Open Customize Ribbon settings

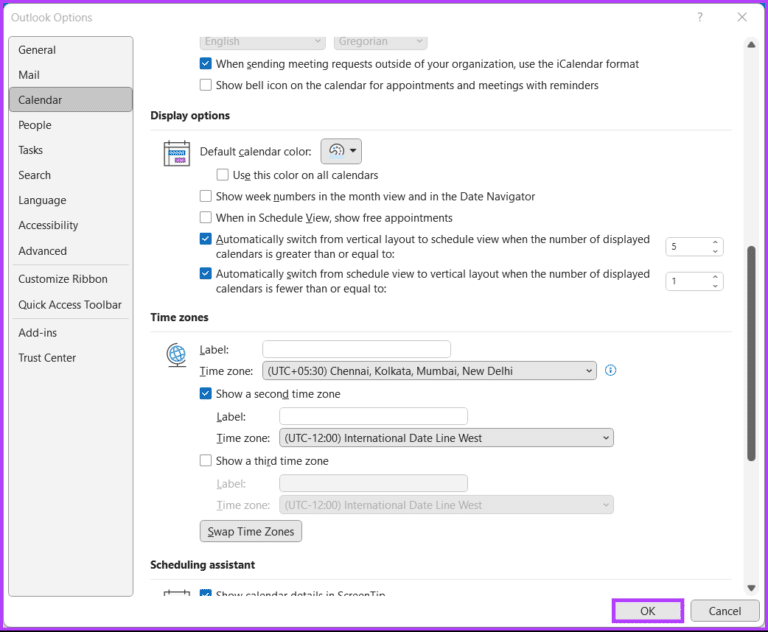[x=71, y=279]
